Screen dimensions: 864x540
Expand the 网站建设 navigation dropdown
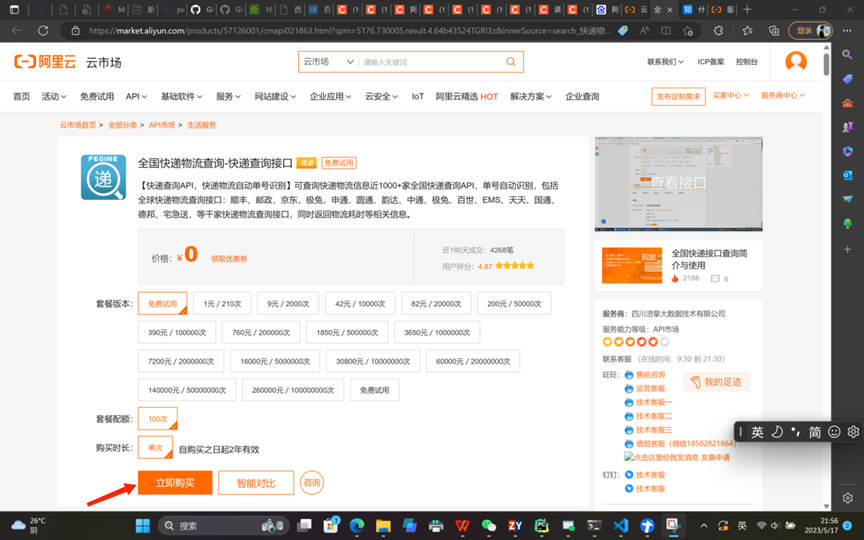click(275, 96)
